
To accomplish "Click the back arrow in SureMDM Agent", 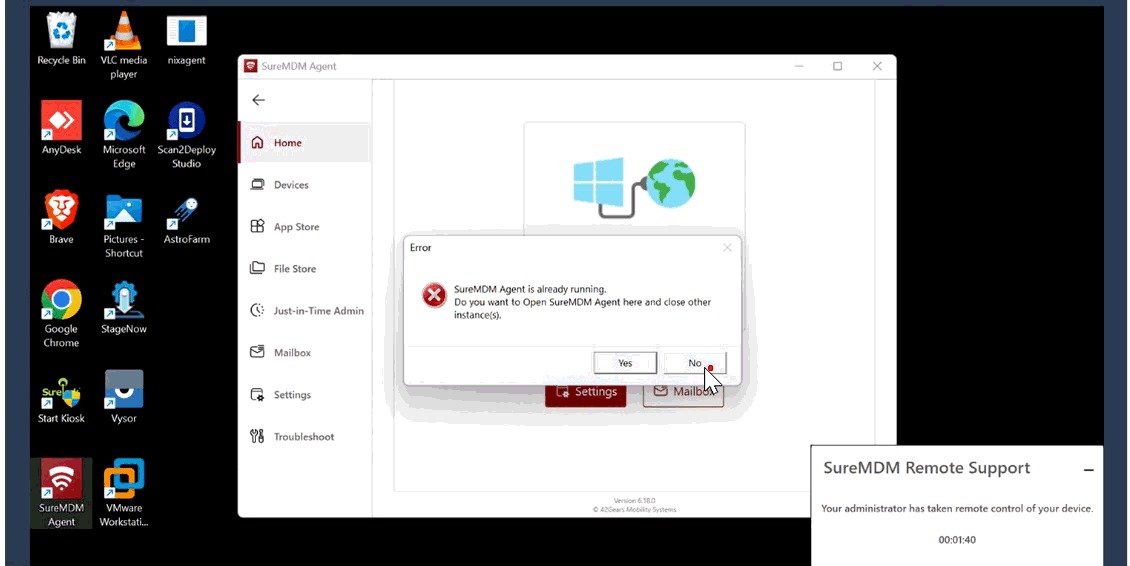I will click(258, 100).
